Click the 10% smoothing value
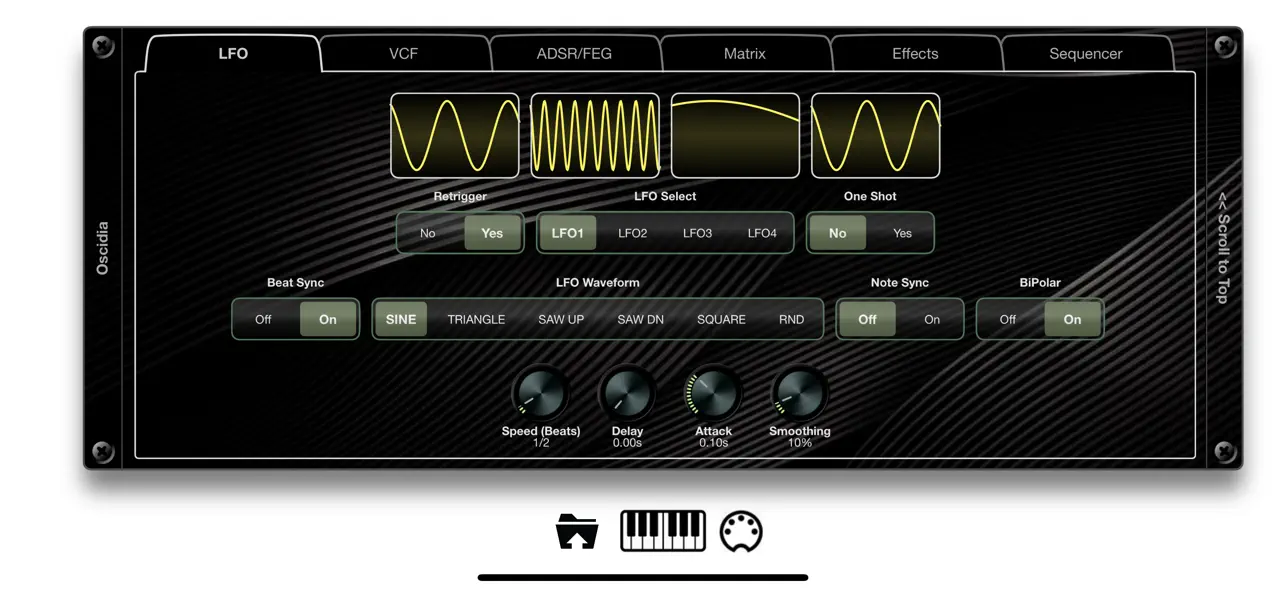Screen dimensions: 1286x592 [x=800, y=443]
